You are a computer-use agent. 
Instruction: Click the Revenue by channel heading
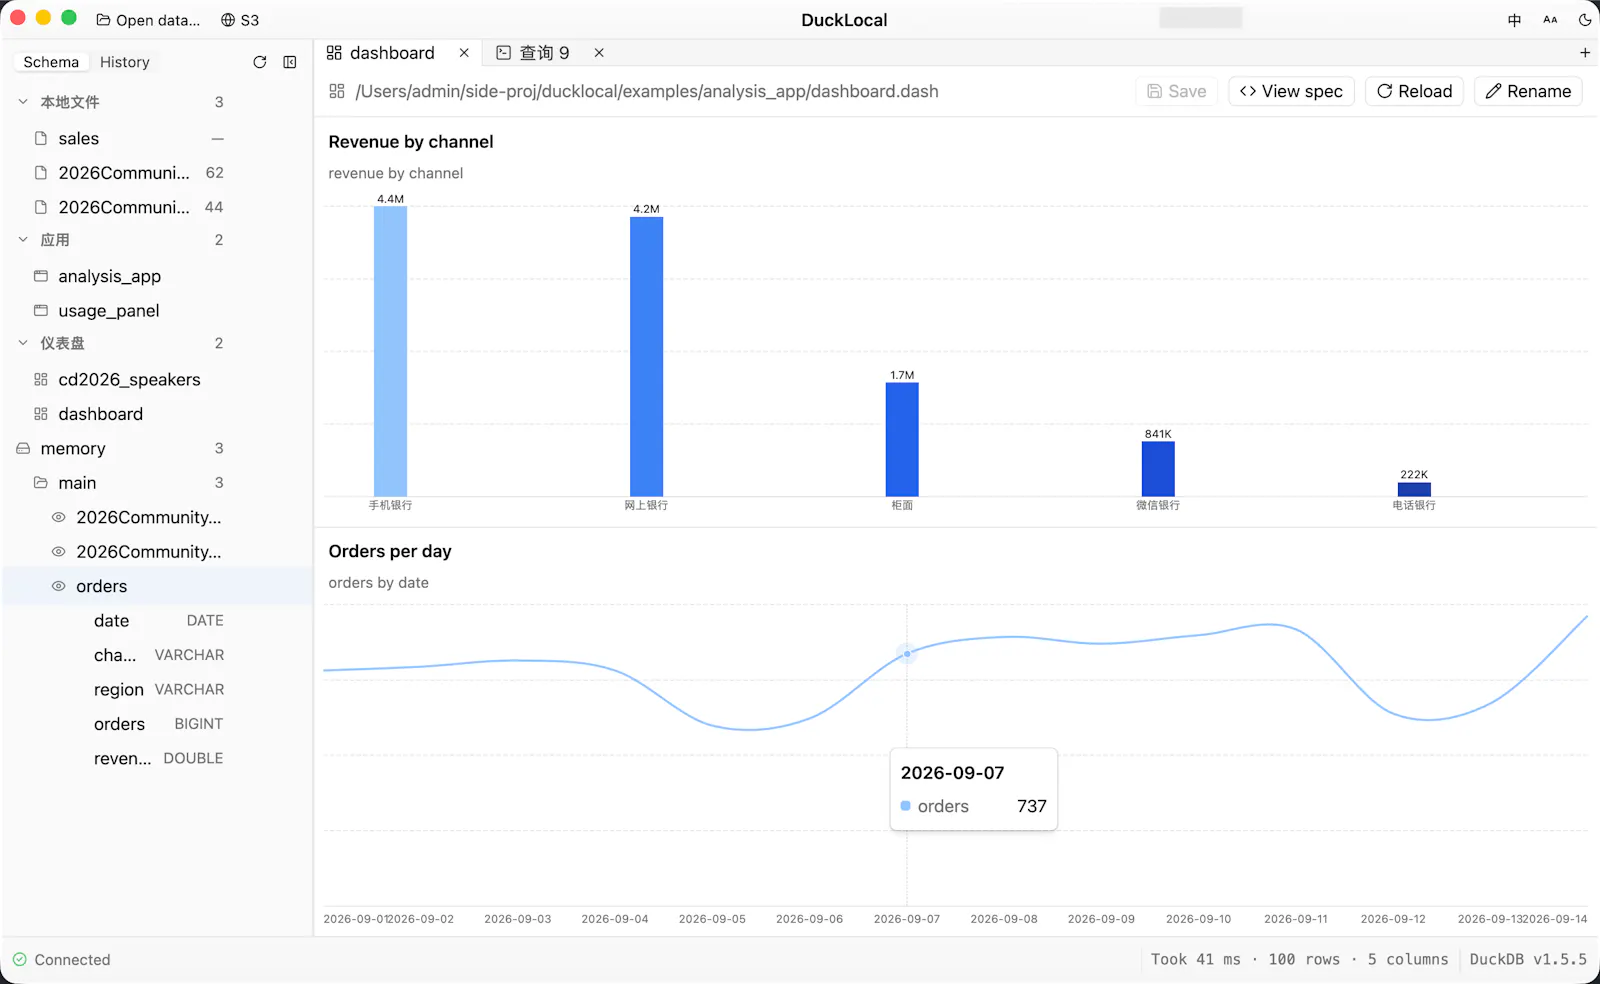click(x=411, y=142)
